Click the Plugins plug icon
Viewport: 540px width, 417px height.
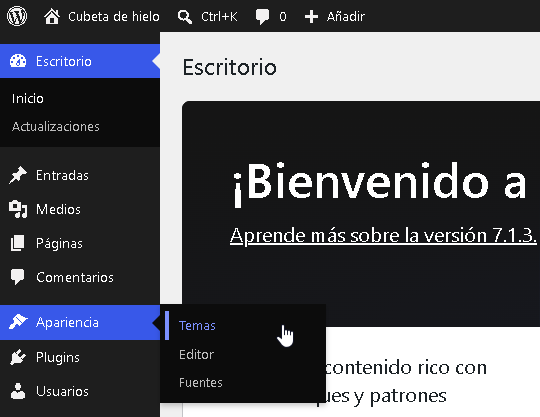coord(18,357)
